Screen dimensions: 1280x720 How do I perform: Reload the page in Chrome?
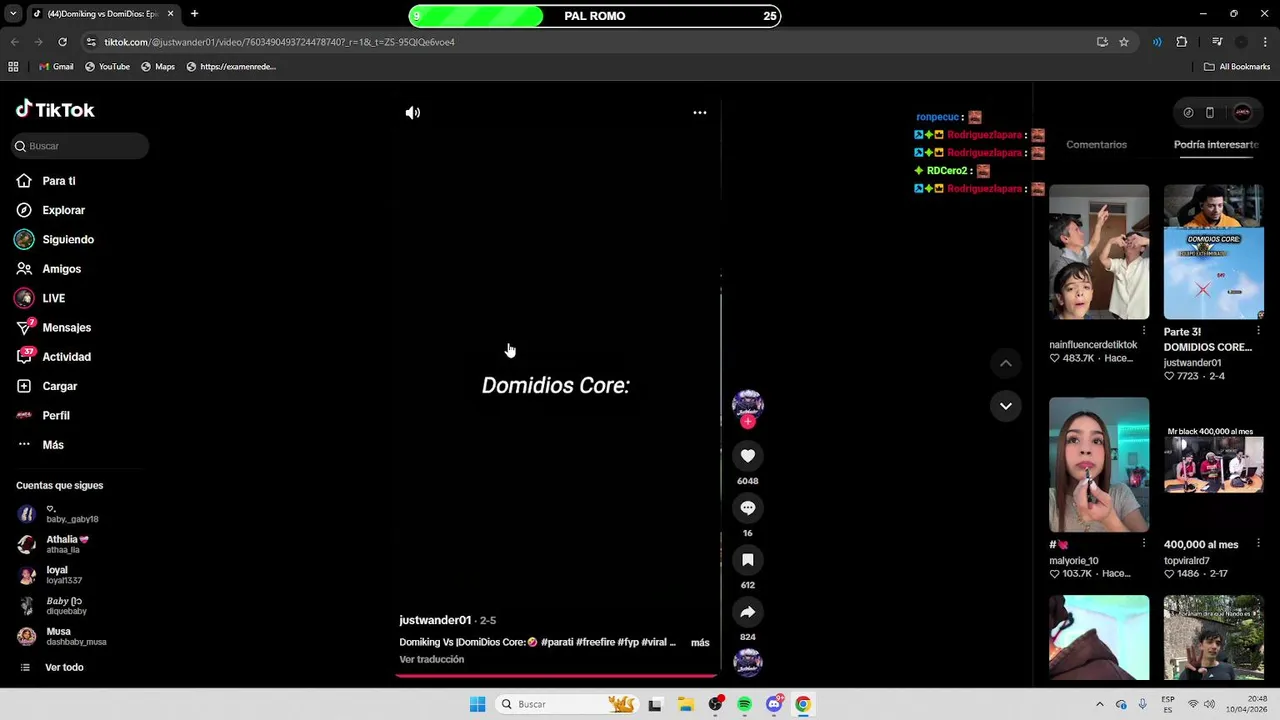[x=62, y=42]
